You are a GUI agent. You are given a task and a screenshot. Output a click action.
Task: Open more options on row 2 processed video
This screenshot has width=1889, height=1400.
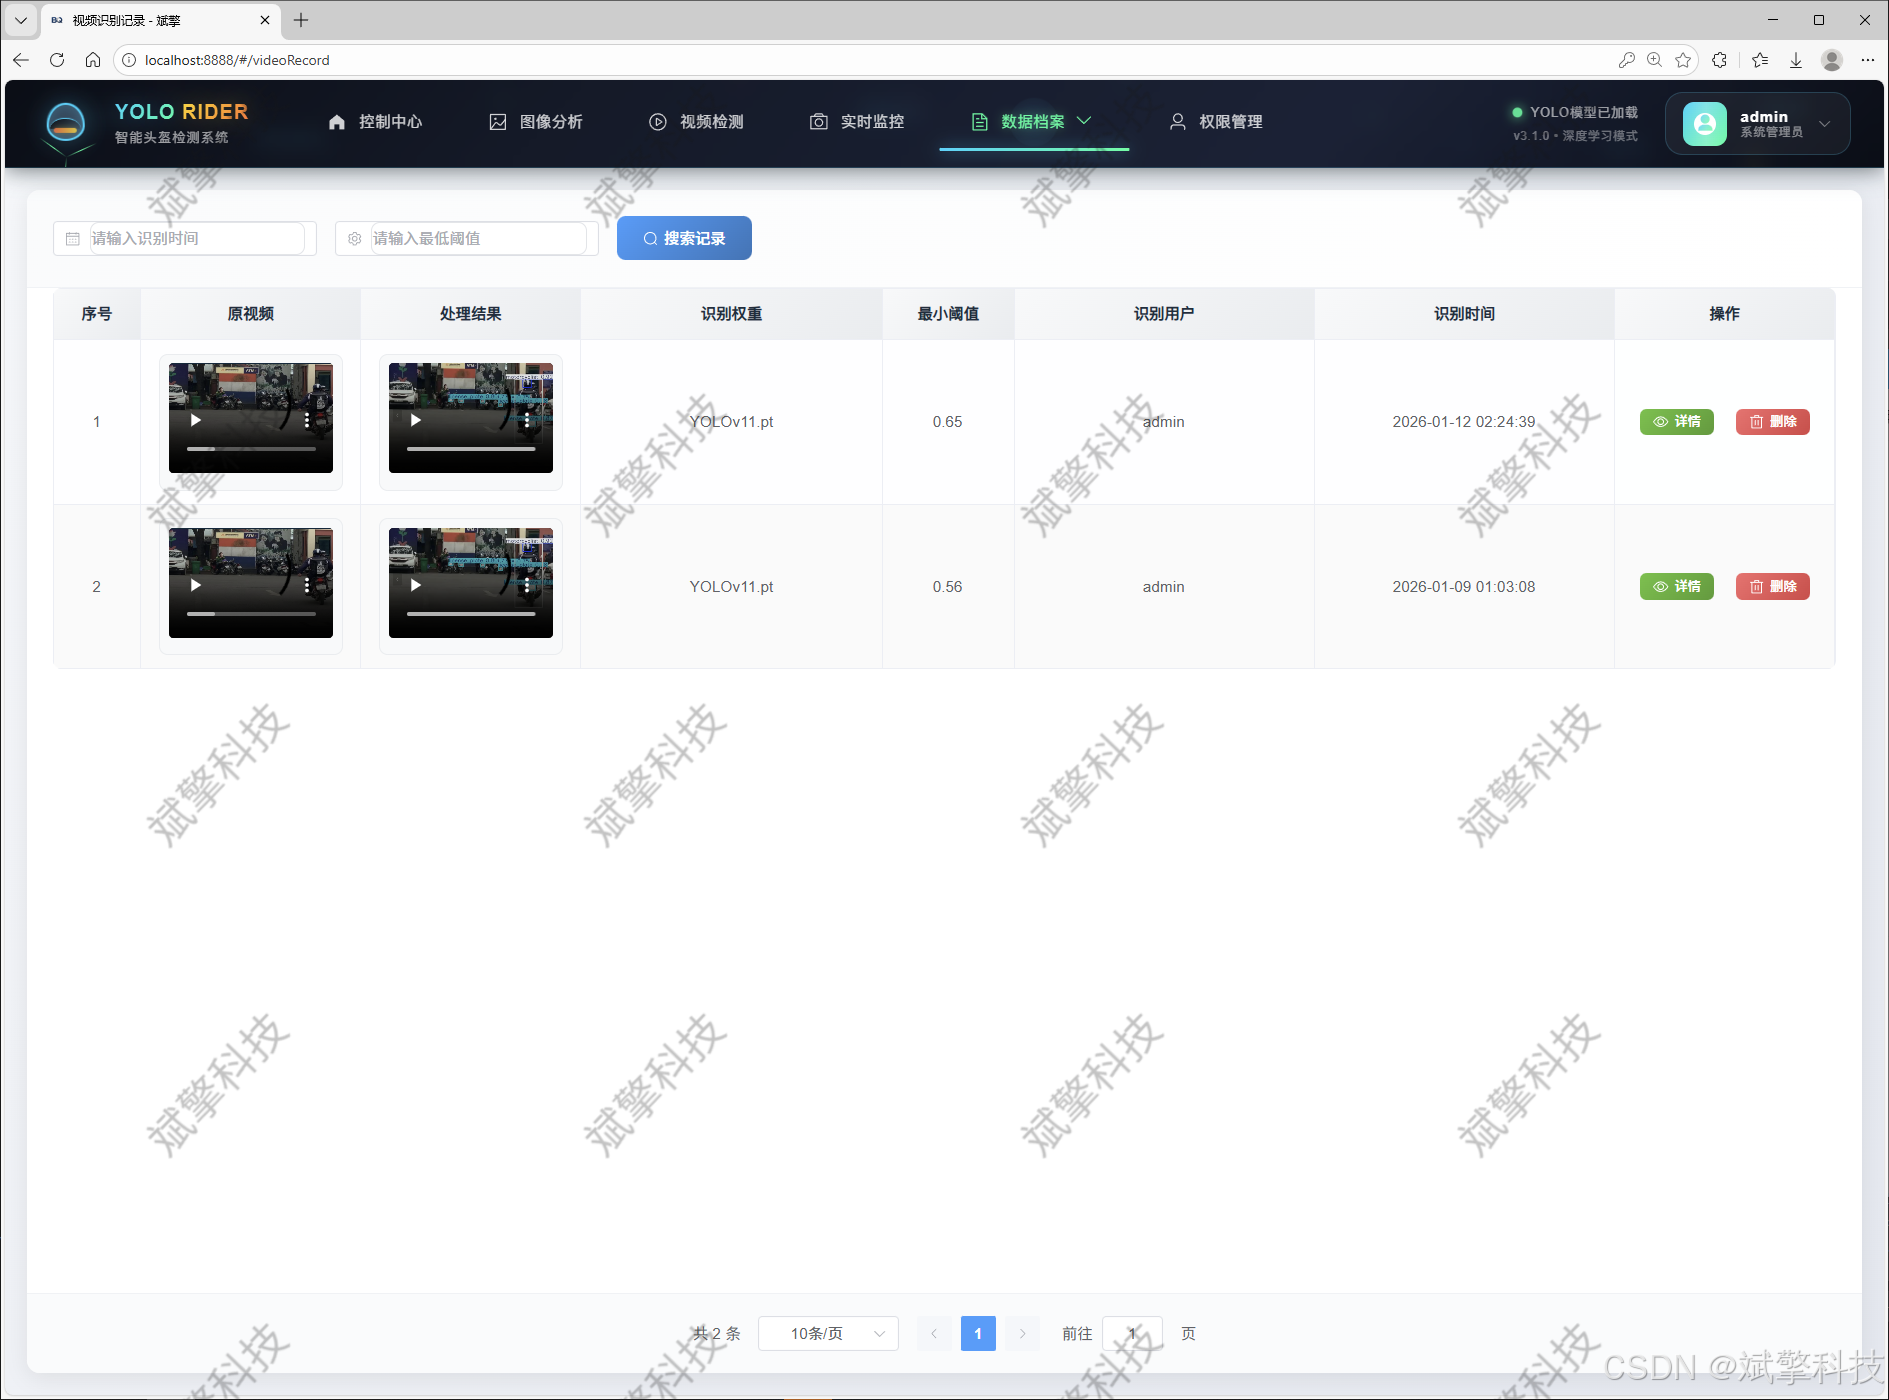pyautogui.click(x=527, y=586)
